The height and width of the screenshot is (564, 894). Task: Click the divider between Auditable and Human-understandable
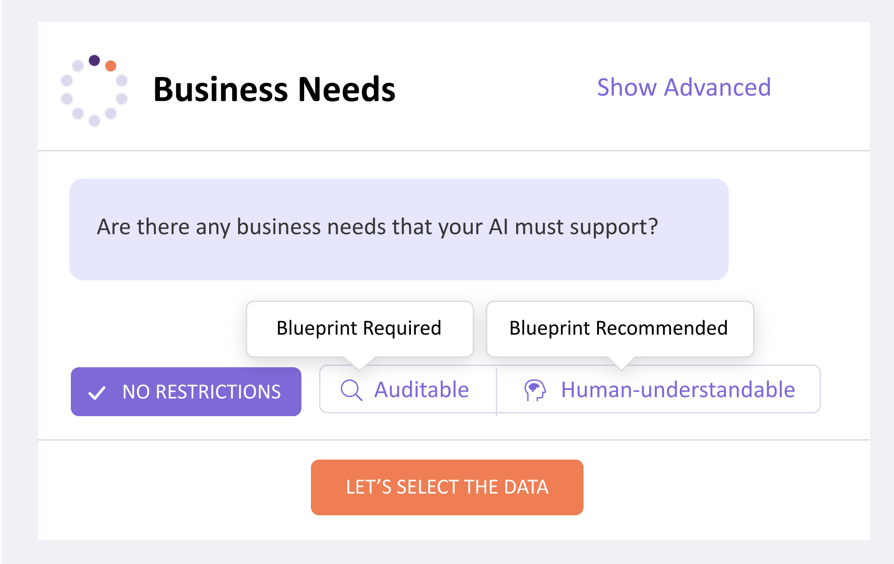click(497, 391)
